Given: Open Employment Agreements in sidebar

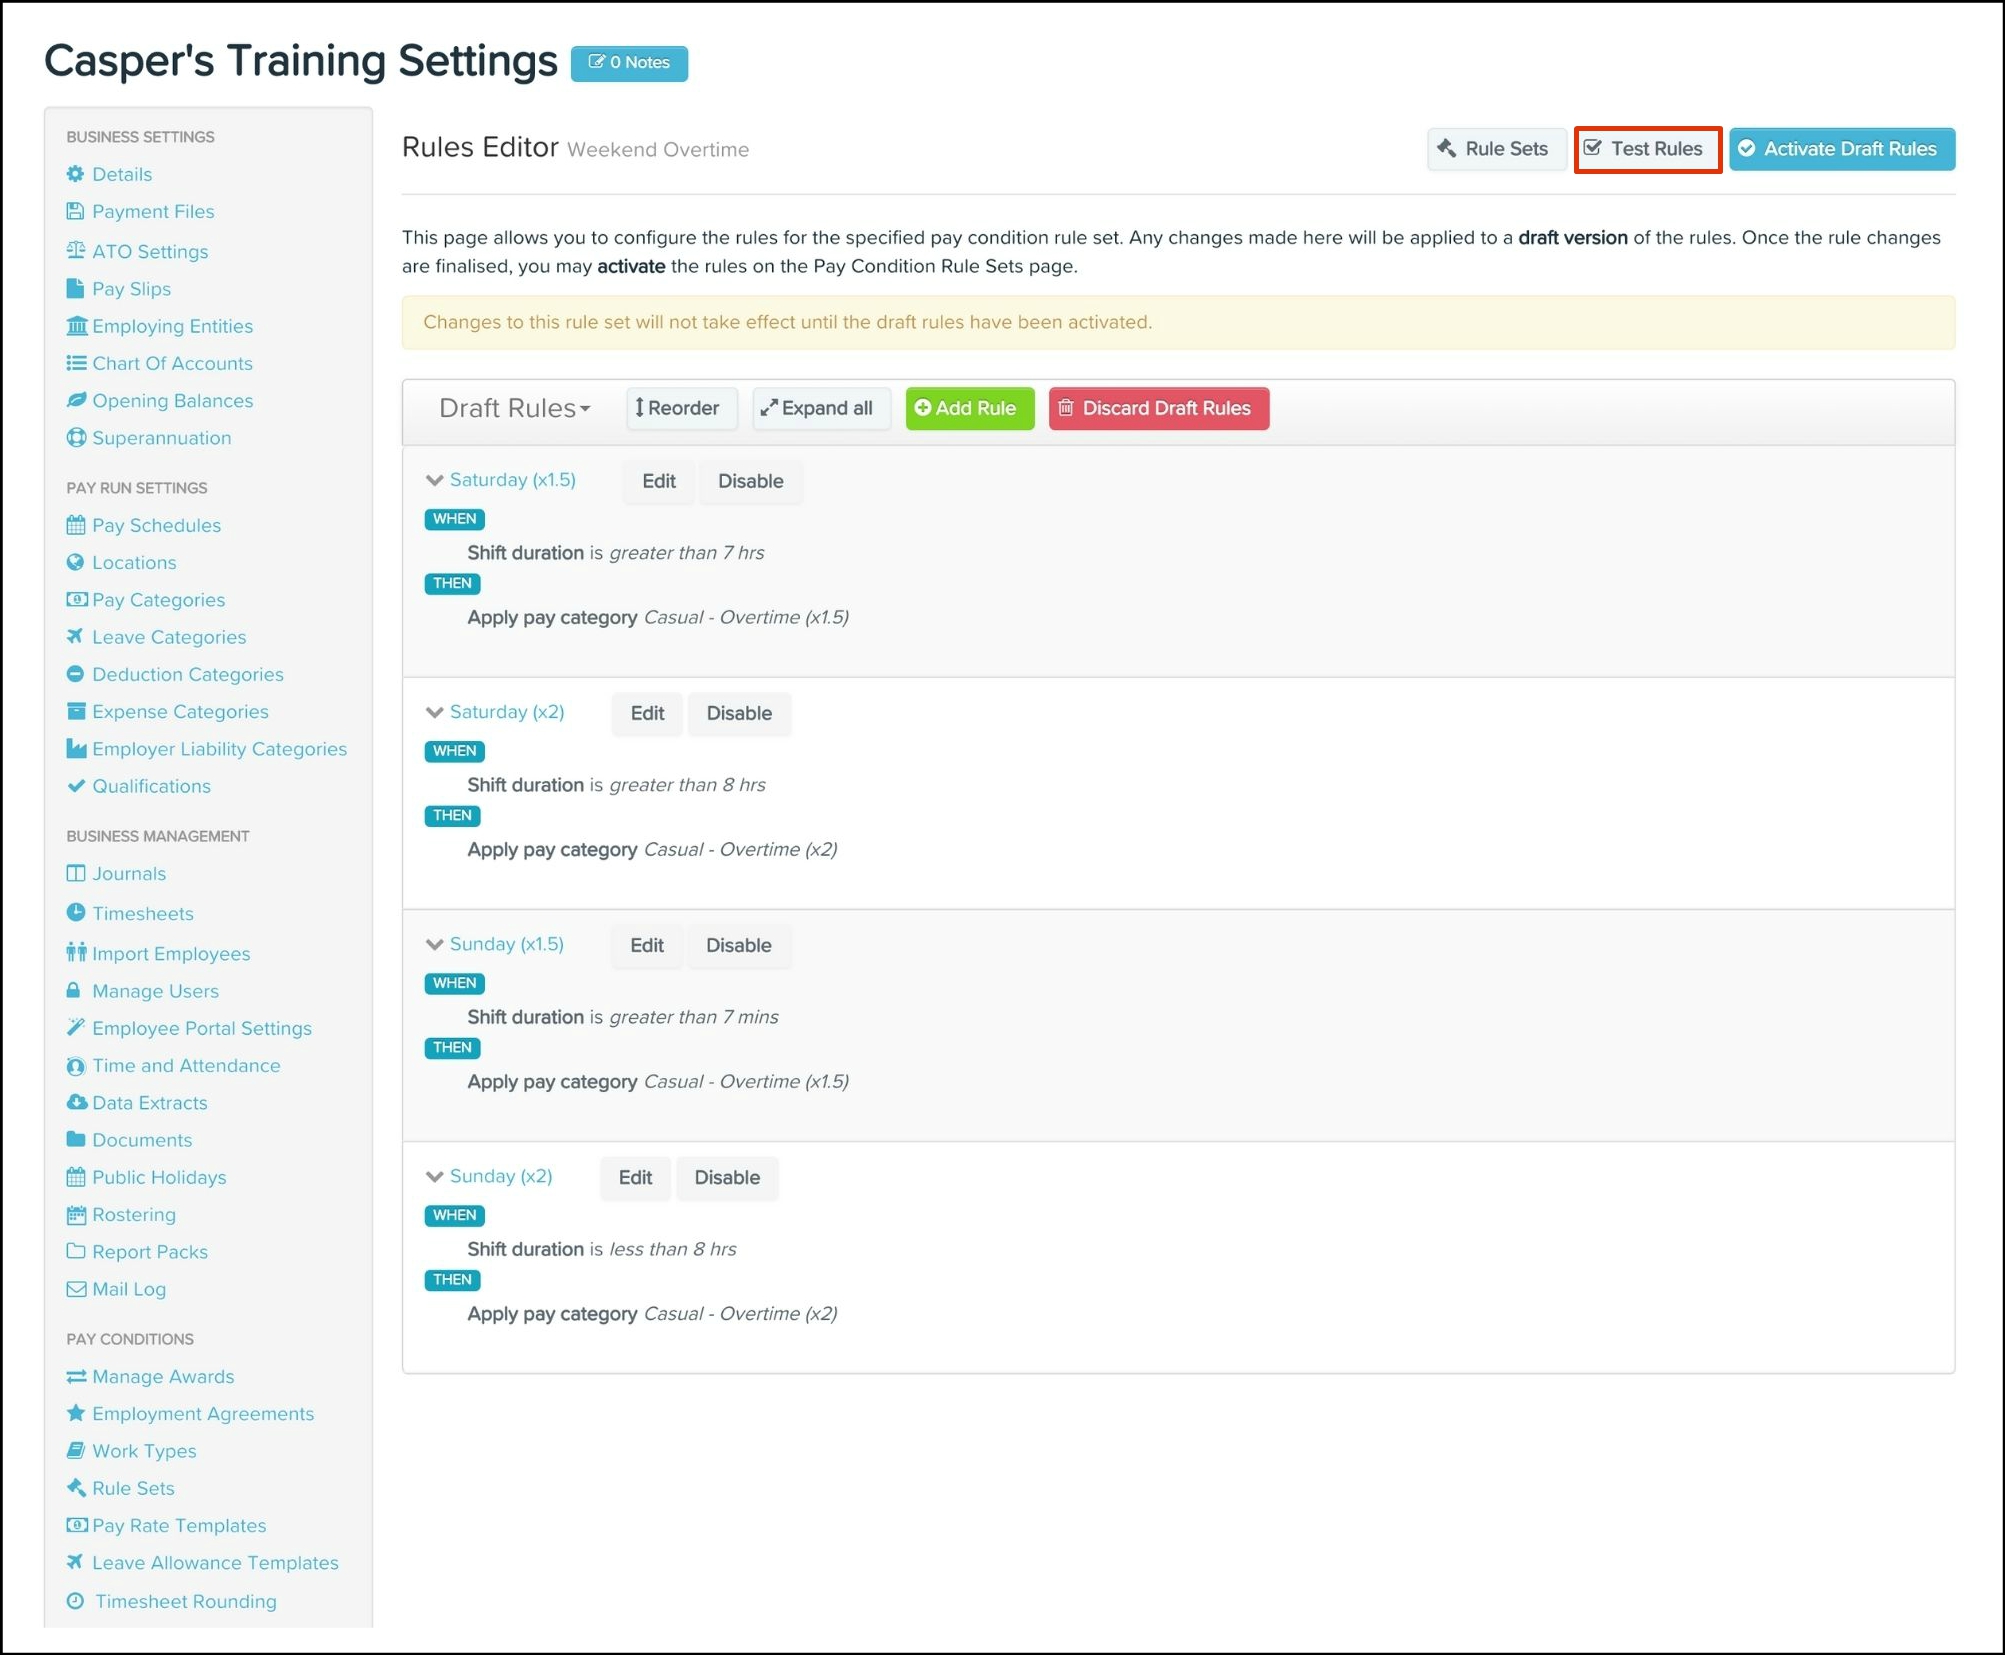Looking at the screenshot, I should coord(202,1413).
